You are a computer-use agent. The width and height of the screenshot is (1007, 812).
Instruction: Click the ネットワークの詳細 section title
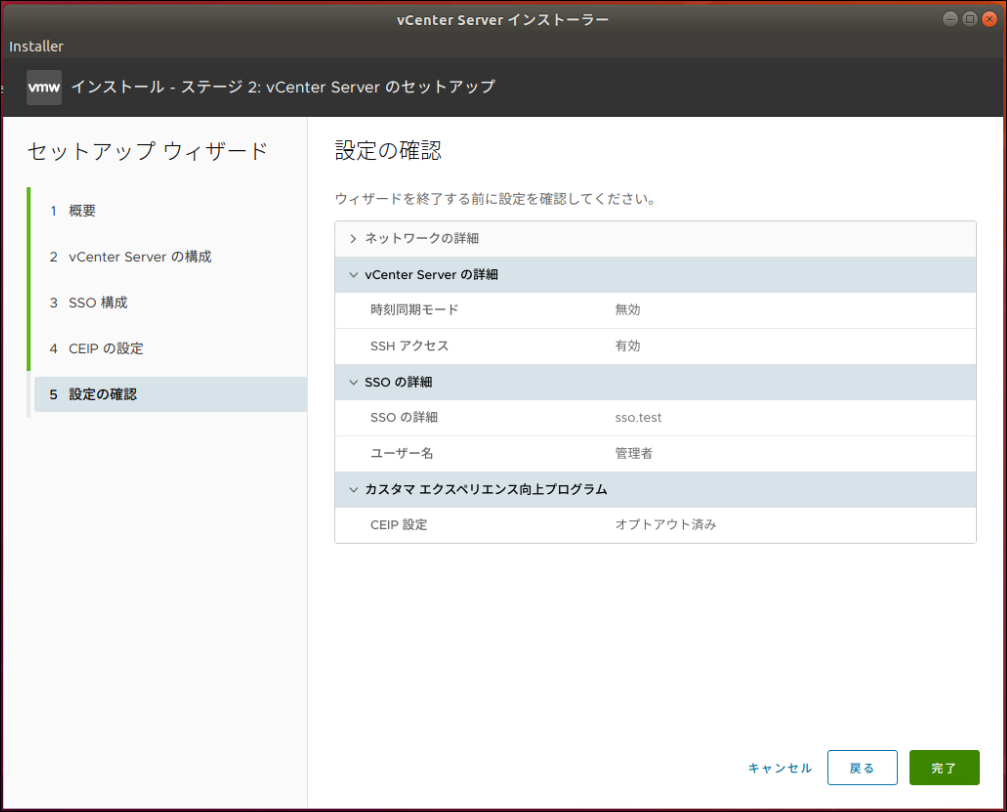(x=421, y=239)
